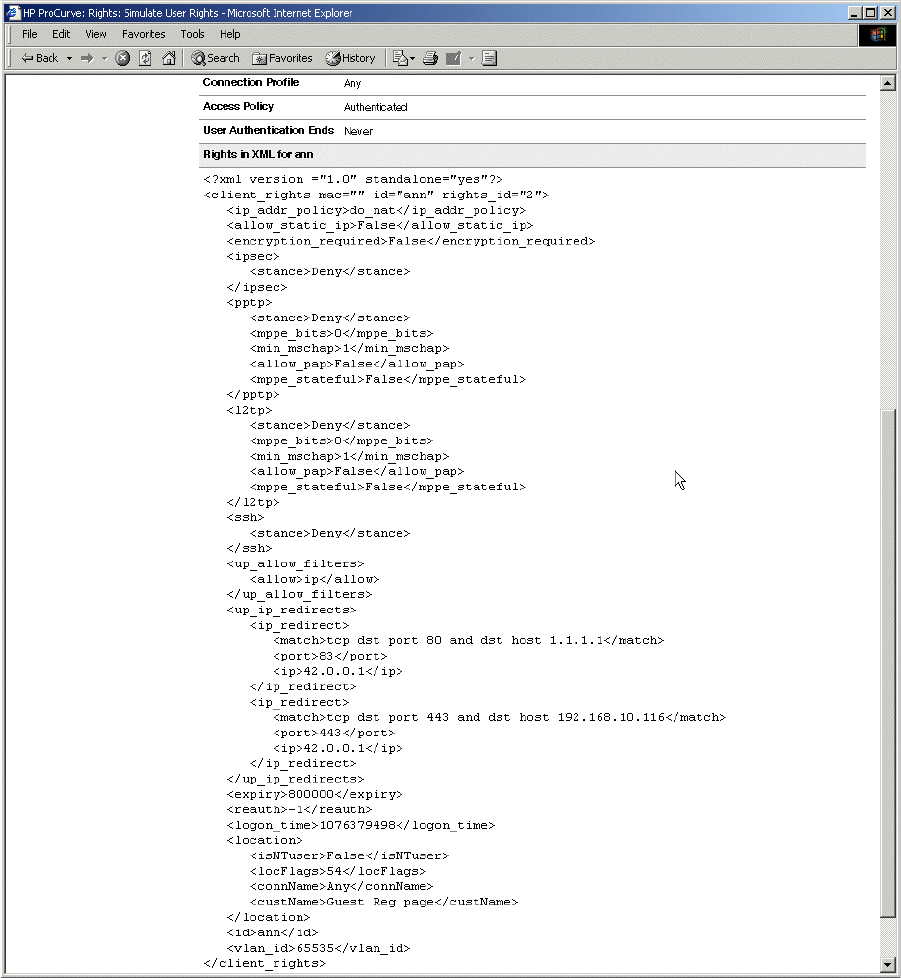Click the 'User Authentication Ends' label
Viewport: 901px width, 978px height.
[x=268, y=130]
